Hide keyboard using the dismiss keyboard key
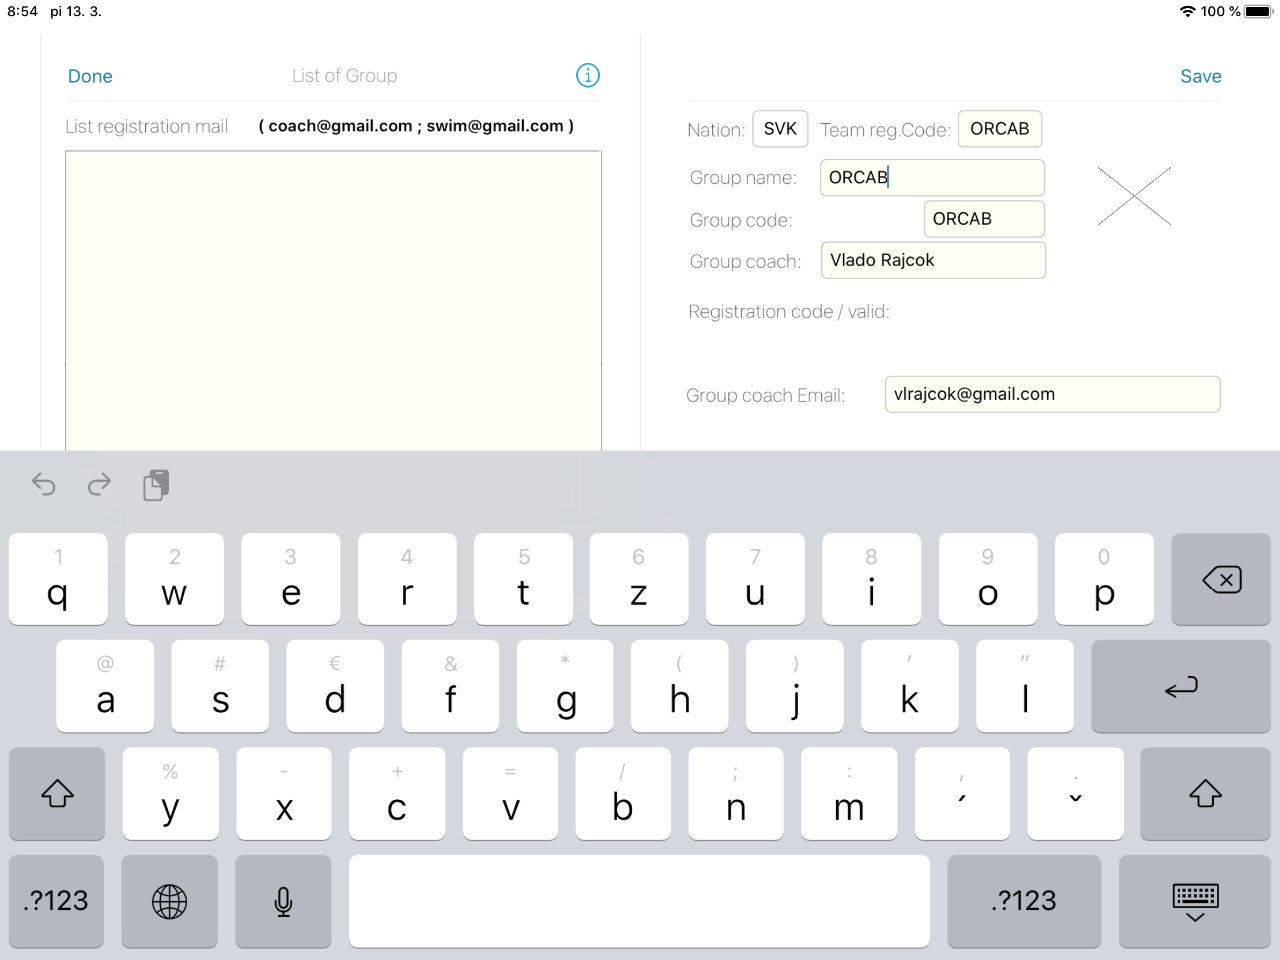The height and width of the screenshot is (960, 1280). click(x=1194, y=901)
